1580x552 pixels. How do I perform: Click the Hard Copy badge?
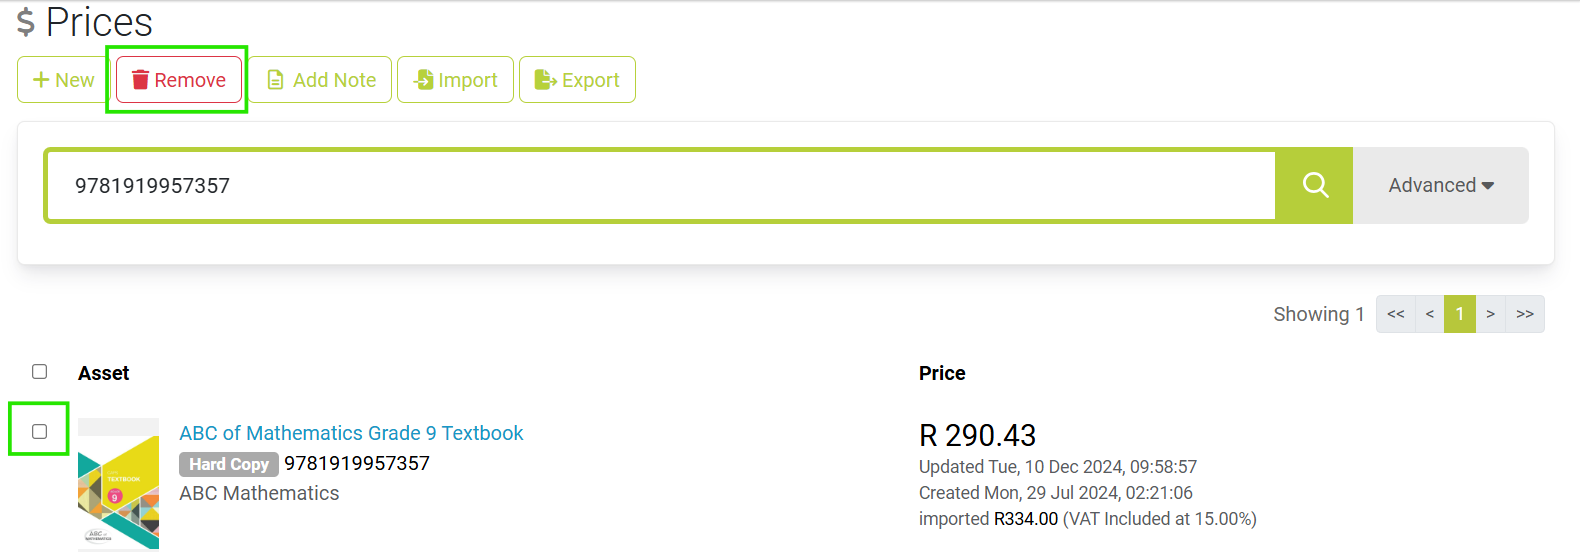coord(229,464)
